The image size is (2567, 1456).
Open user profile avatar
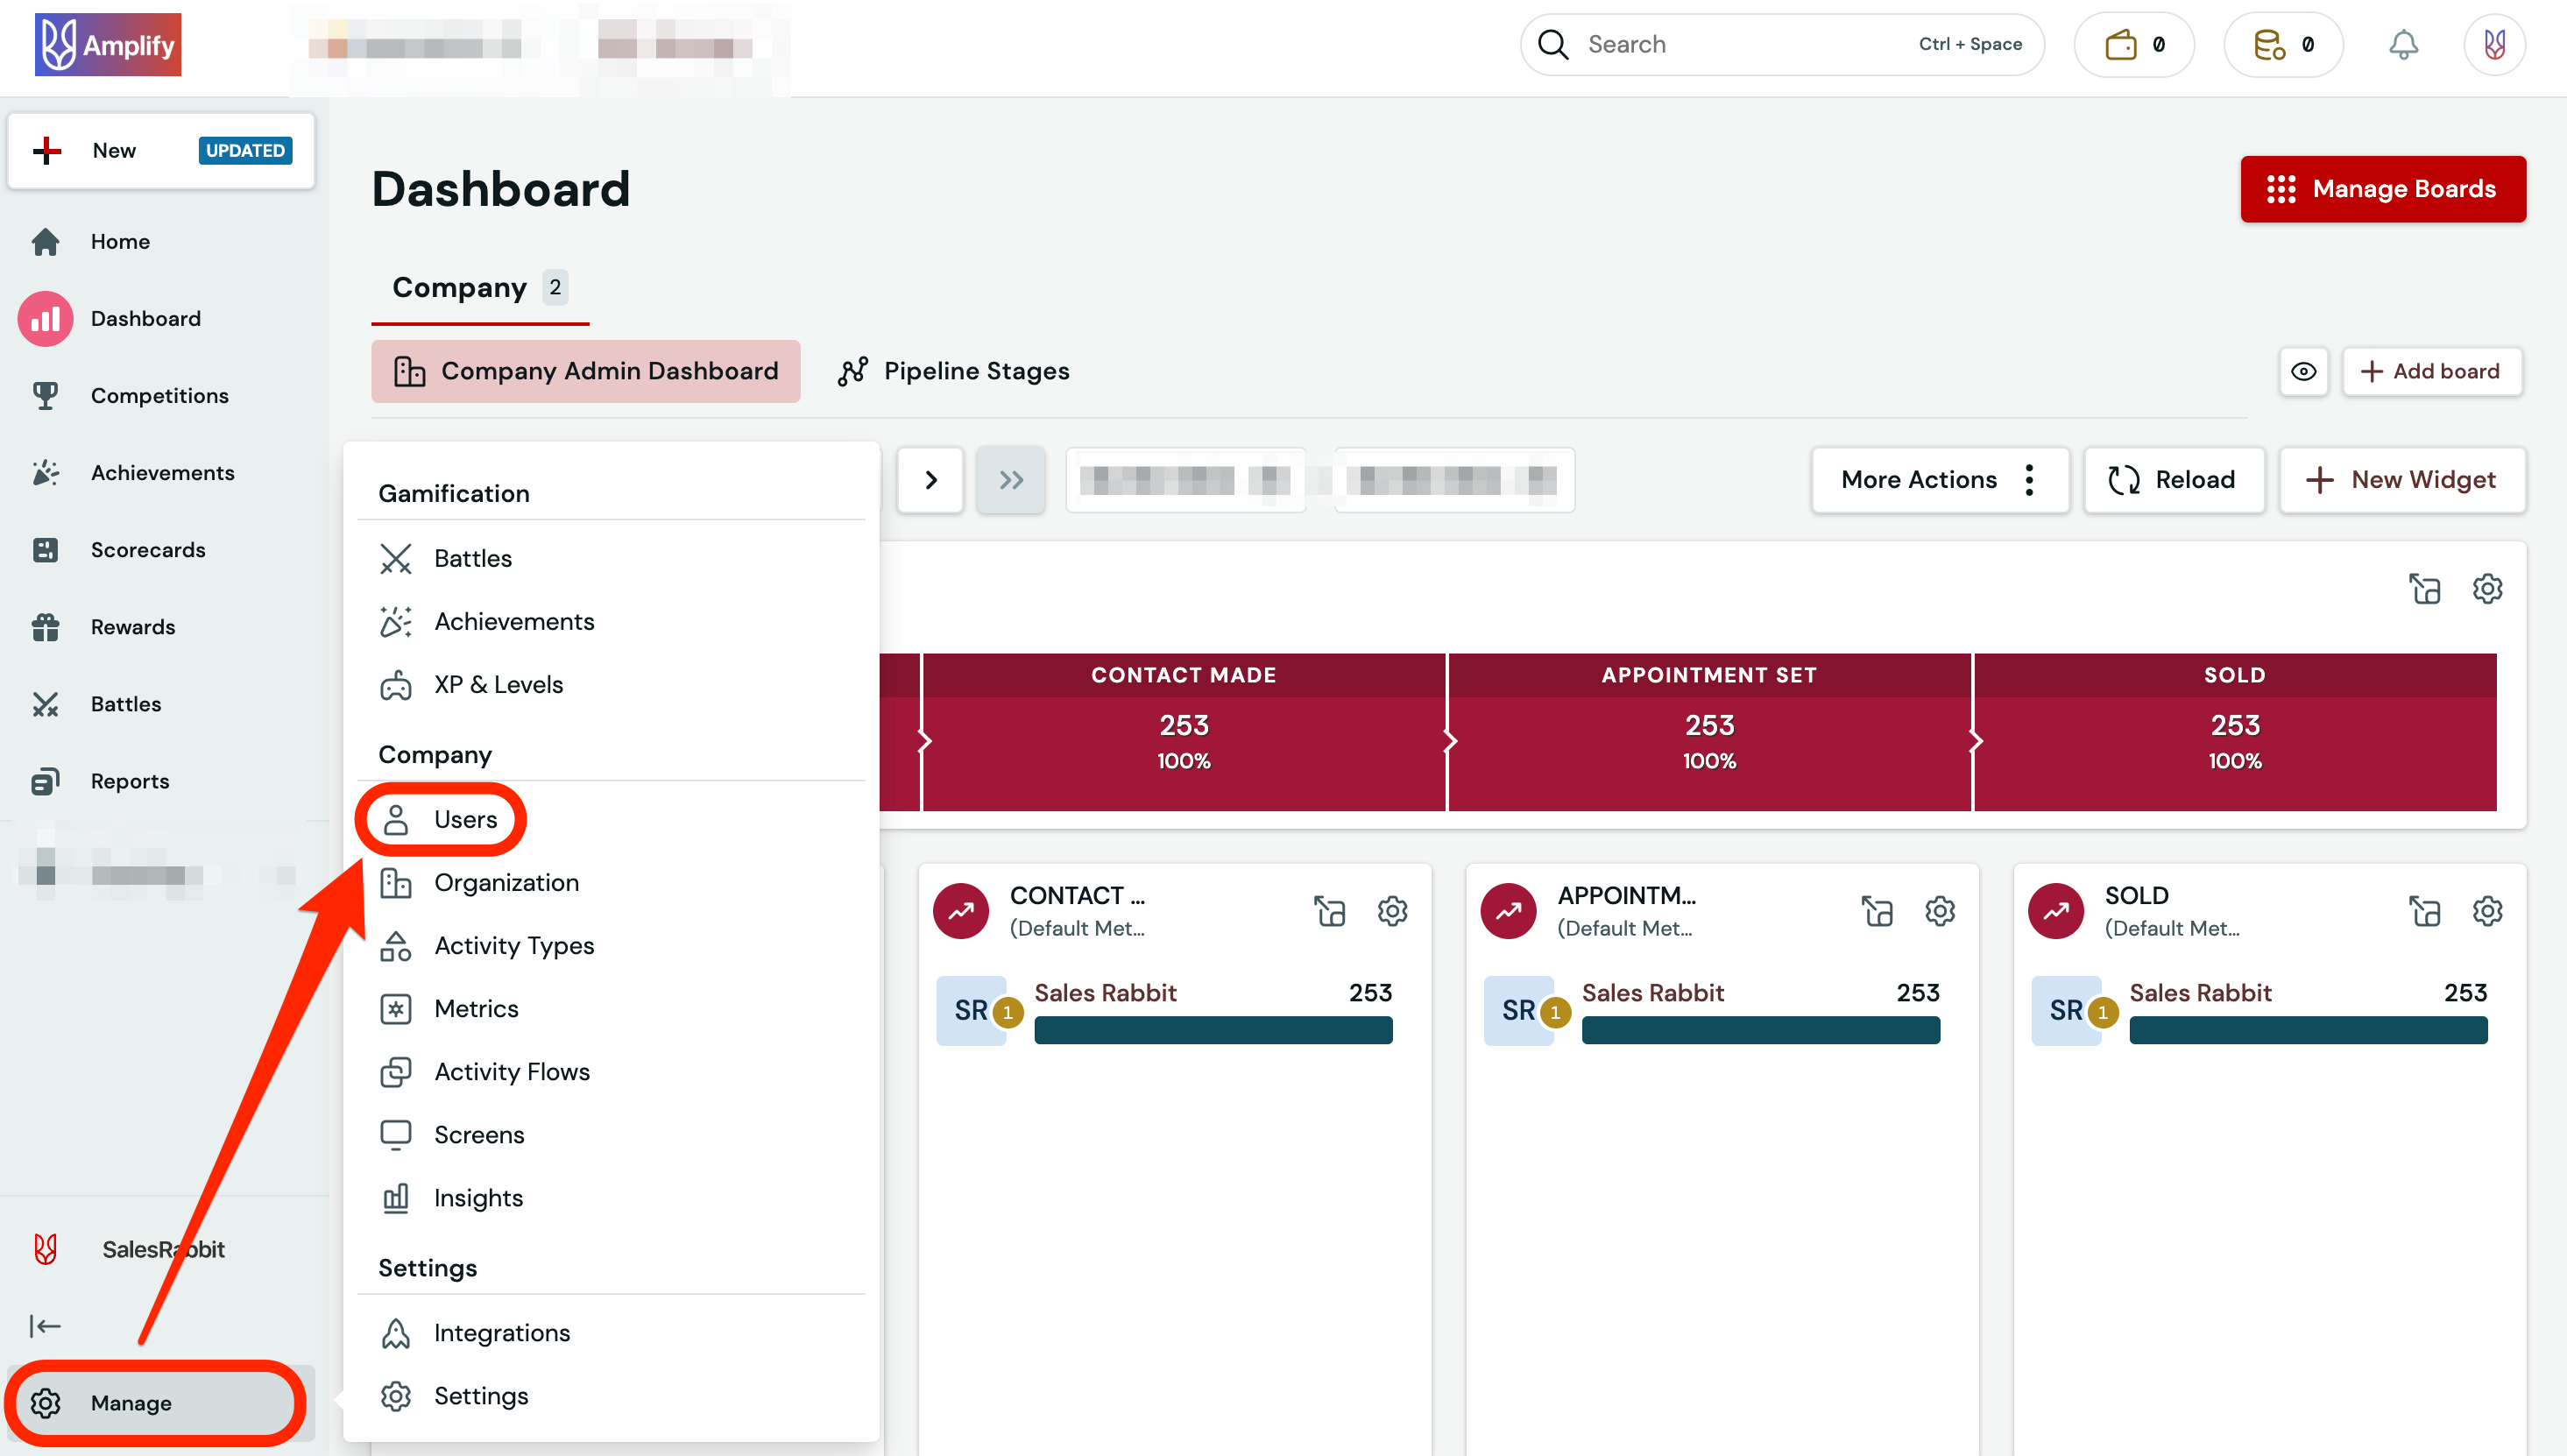point(2494,45)
